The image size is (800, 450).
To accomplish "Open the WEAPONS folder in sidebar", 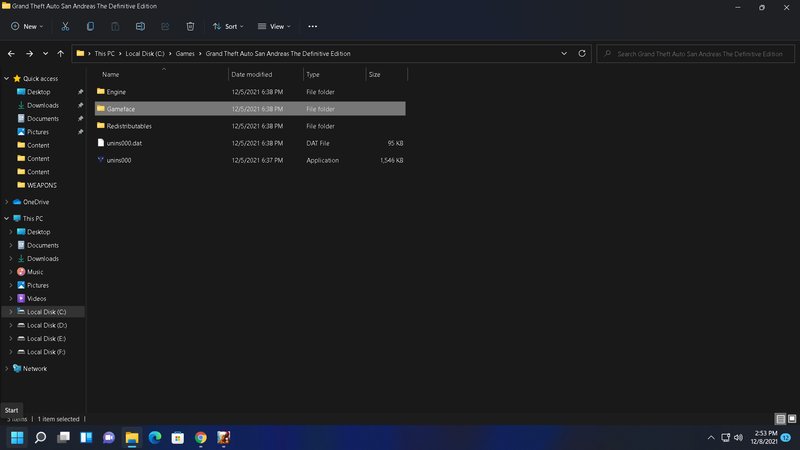I will (41, 185).
